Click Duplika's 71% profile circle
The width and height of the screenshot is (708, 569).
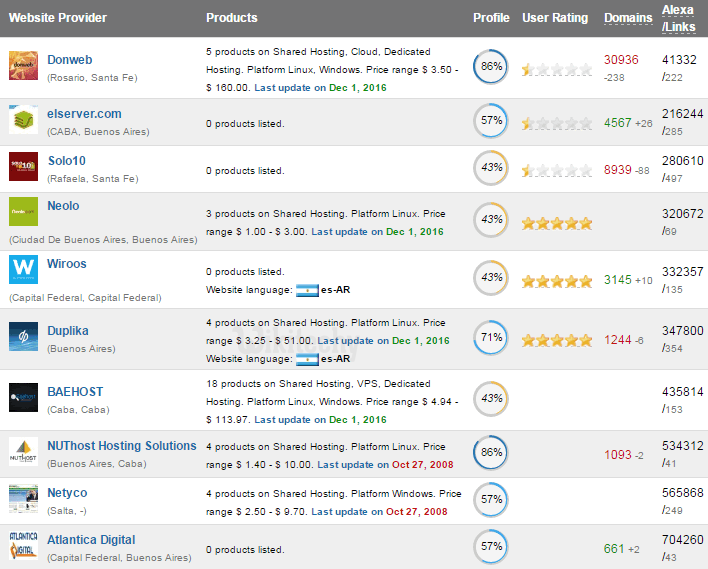tap(491, 337)
